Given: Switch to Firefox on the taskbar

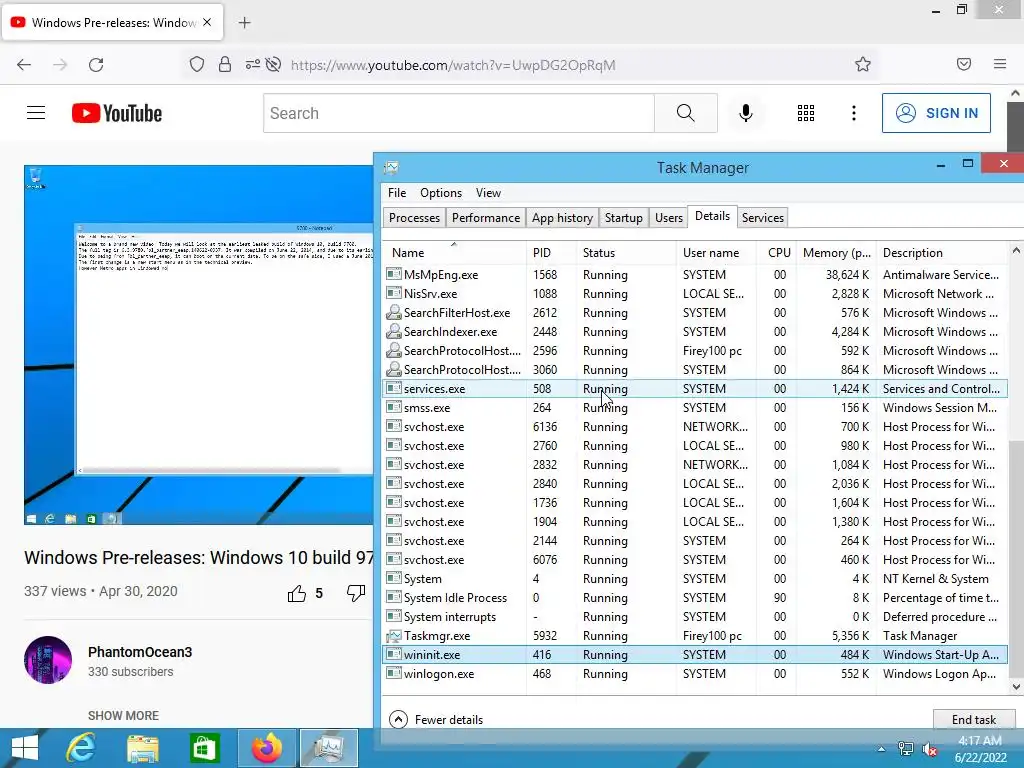Looking at the screenshot, I should point(266,748).
